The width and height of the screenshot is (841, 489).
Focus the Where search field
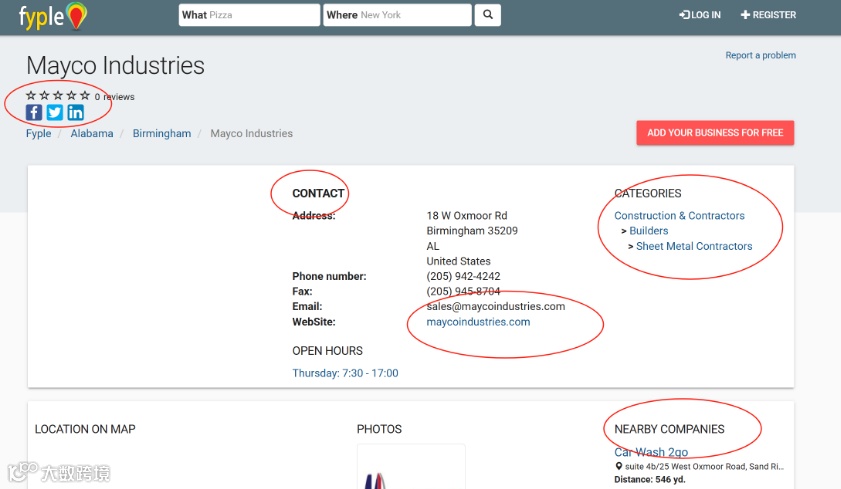[397, 15]
